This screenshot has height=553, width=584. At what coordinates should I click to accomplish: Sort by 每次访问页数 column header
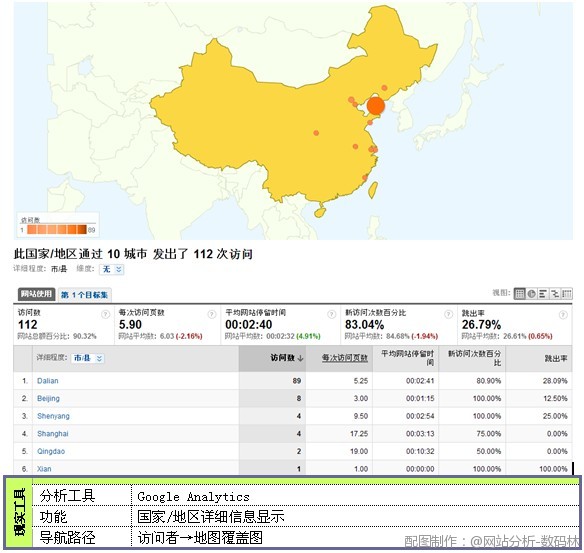coord(345,358)
